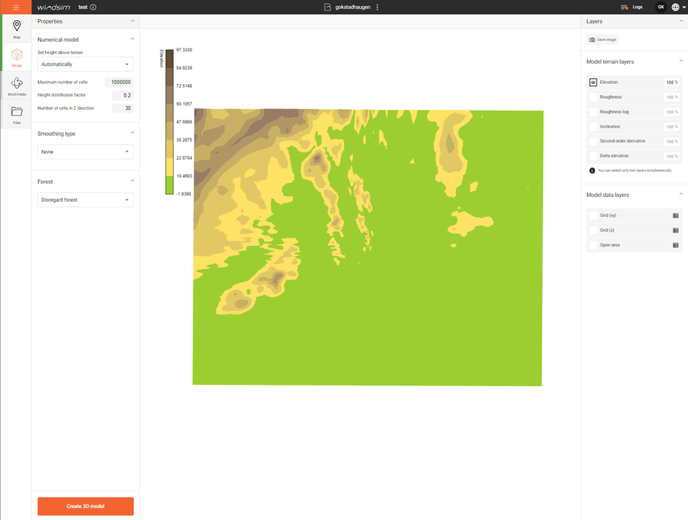Hide the Elevation terrain layer
Viewport: 688px width, 520px height.
click(593, 82)
